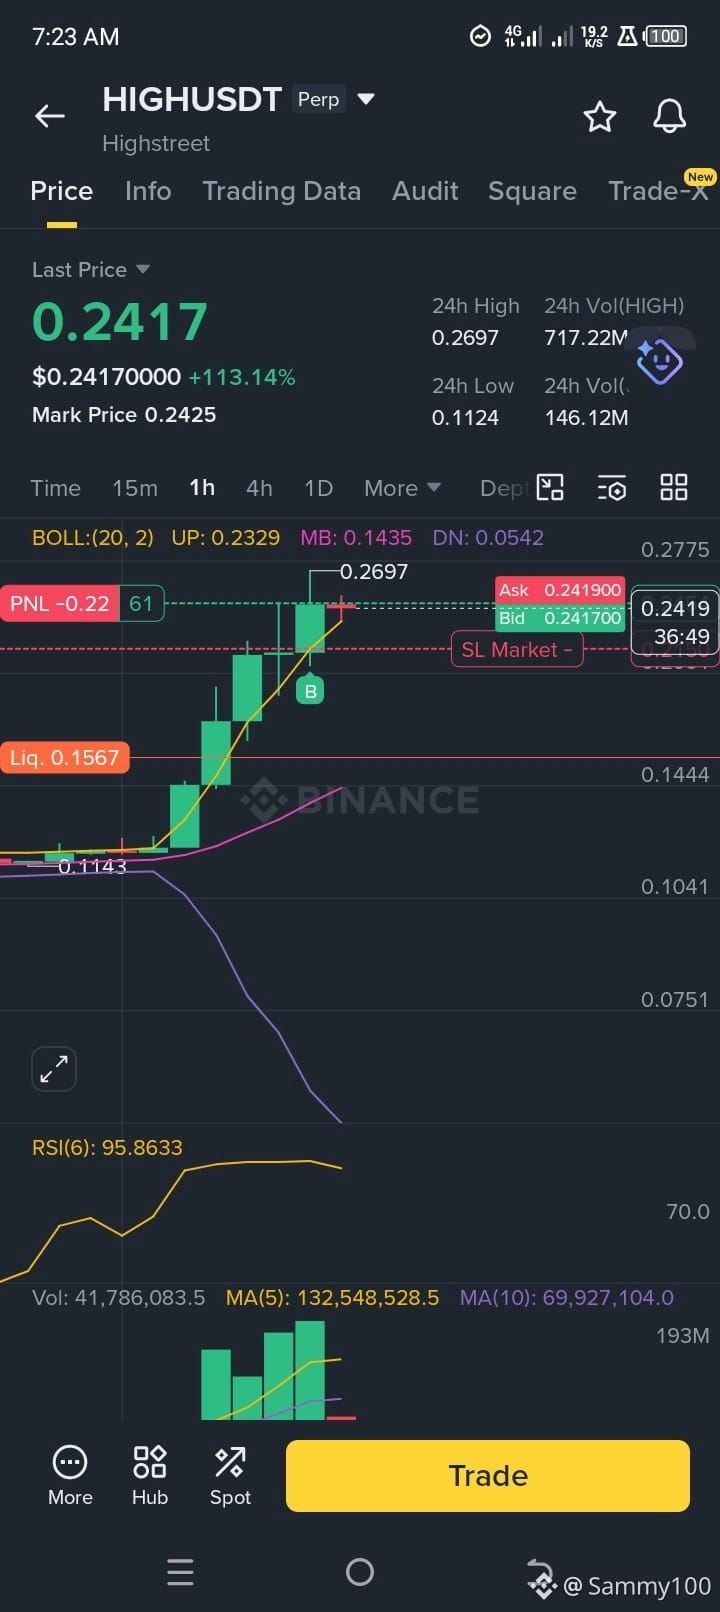Tap the Liq. 0.1567 liquidation label

click(x=65, y=758)
